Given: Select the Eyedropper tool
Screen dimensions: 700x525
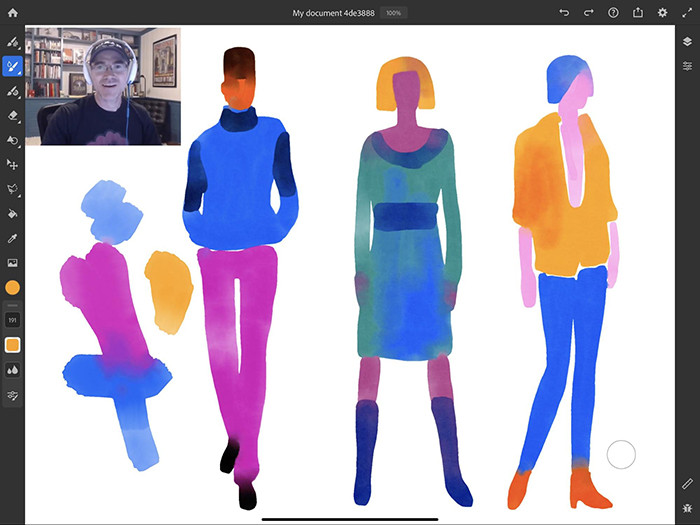Looking at the screenshot, I should 13,238.
